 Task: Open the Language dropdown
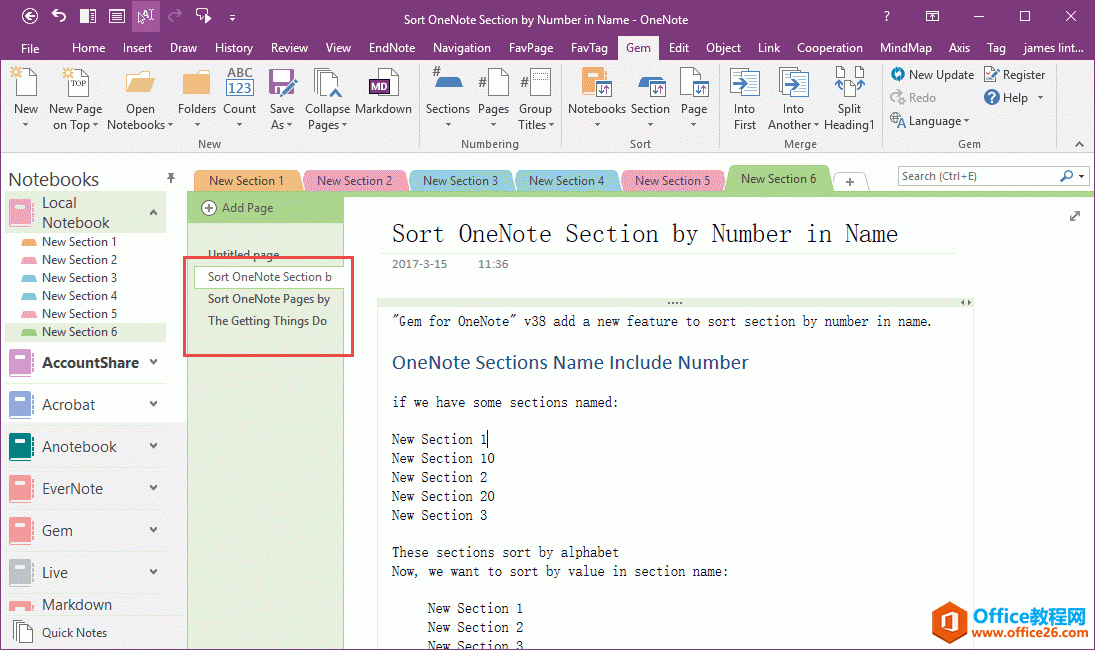(930, 121)
